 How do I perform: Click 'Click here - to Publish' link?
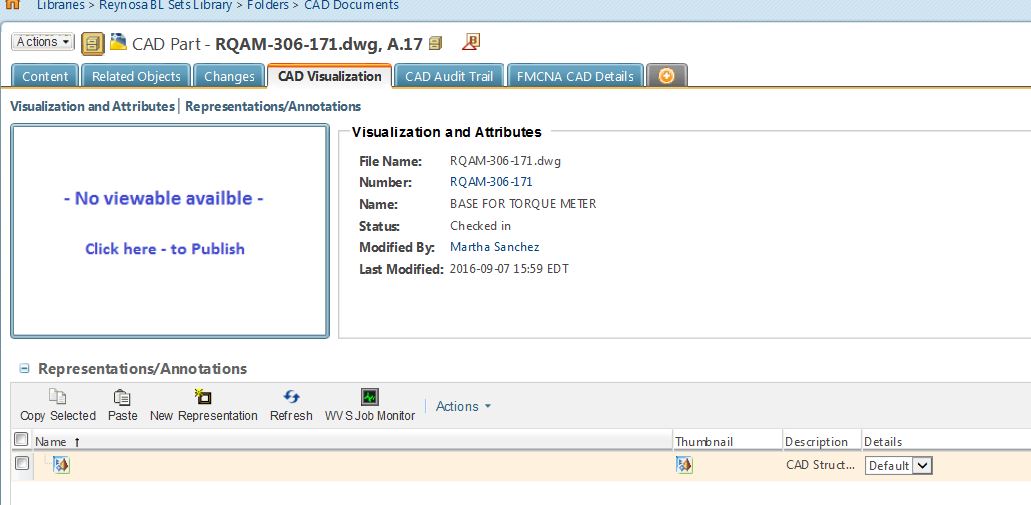165,249
